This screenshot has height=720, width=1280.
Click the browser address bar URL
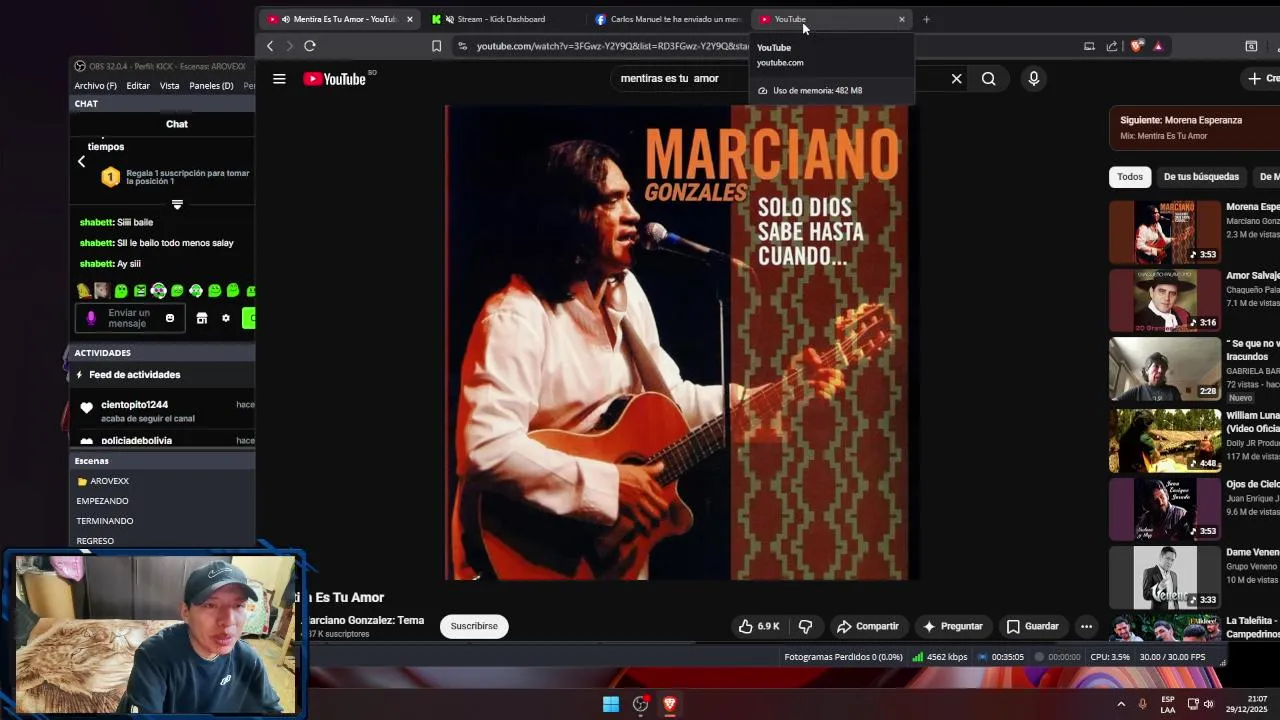612,46
